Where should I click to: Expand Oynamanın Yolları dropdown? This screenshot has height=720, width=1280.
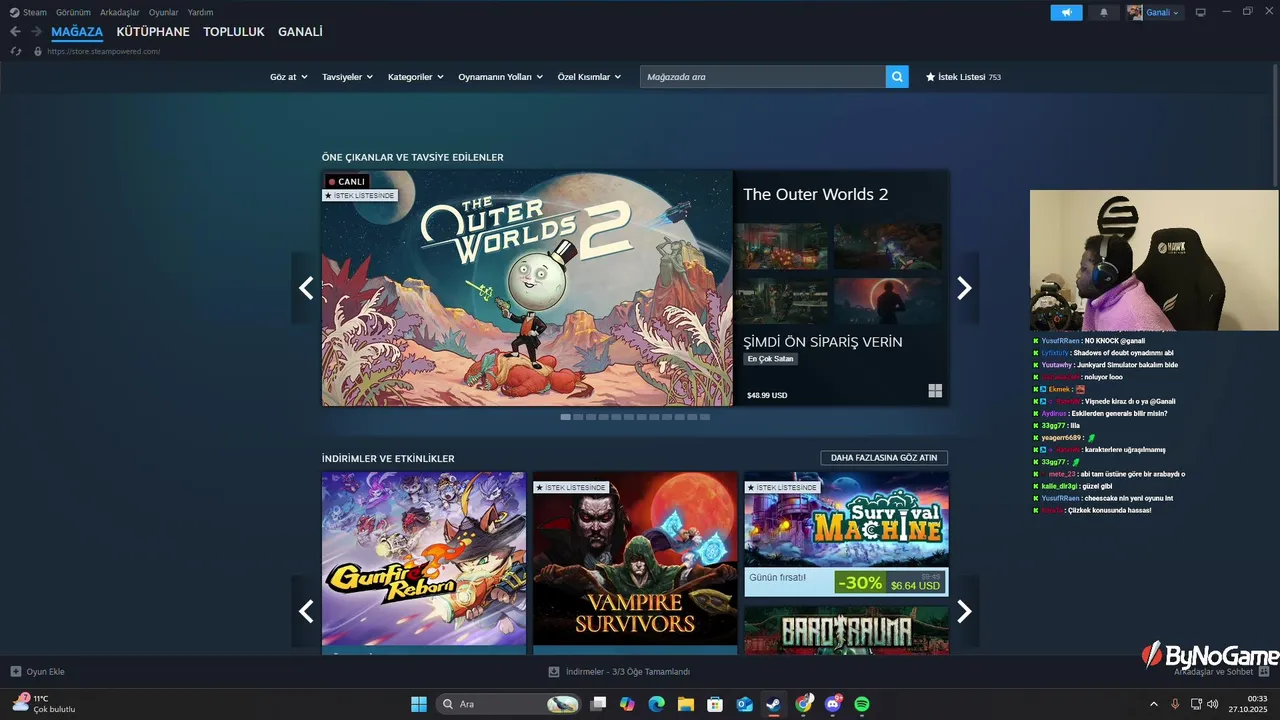tap(500, 77)
